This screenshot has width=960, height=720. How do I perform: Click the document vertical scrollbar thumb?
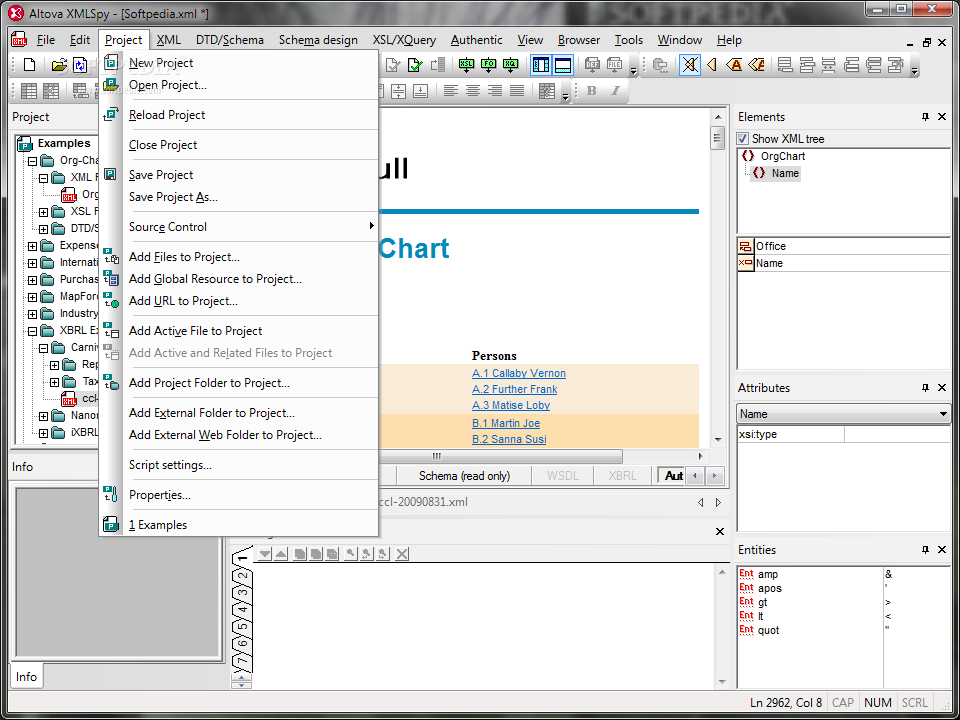718,137
